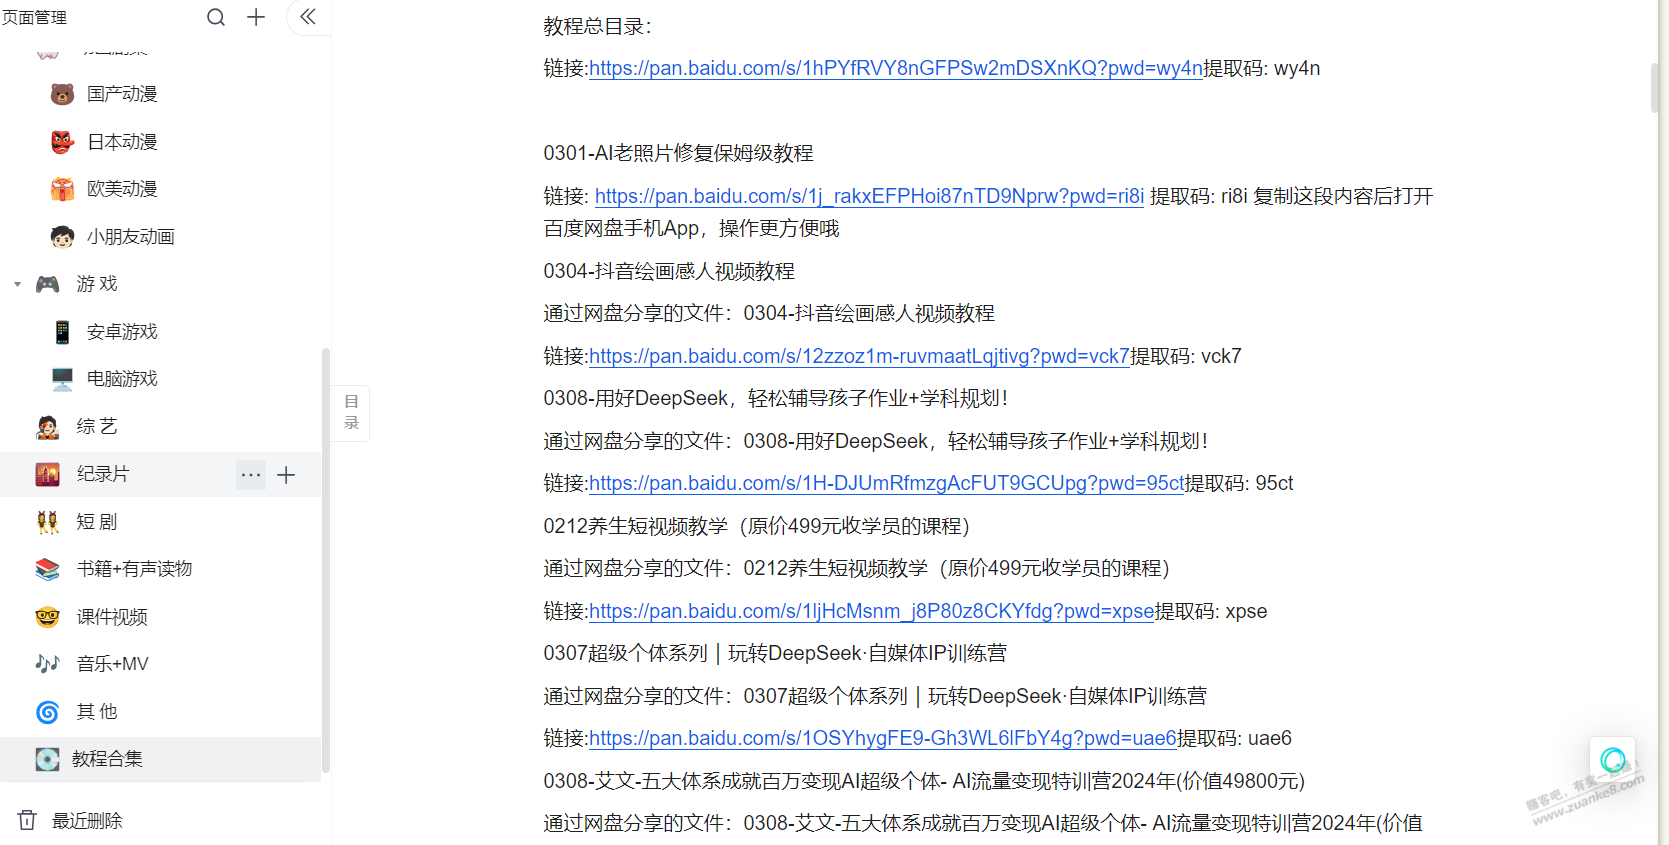
Task: Open the floating assistant icon at bottom right
Action: [x=1612, y=760]
